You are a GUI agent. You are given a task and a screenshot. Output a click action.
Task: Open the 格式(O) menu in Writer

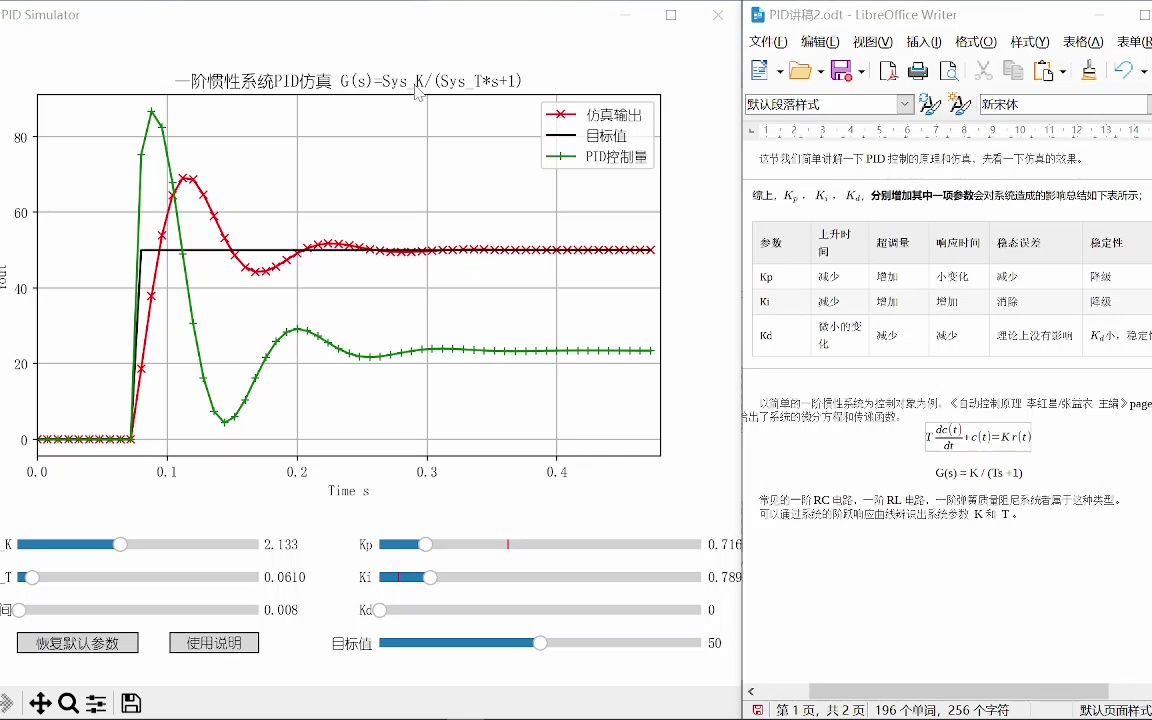pos(975,42)
